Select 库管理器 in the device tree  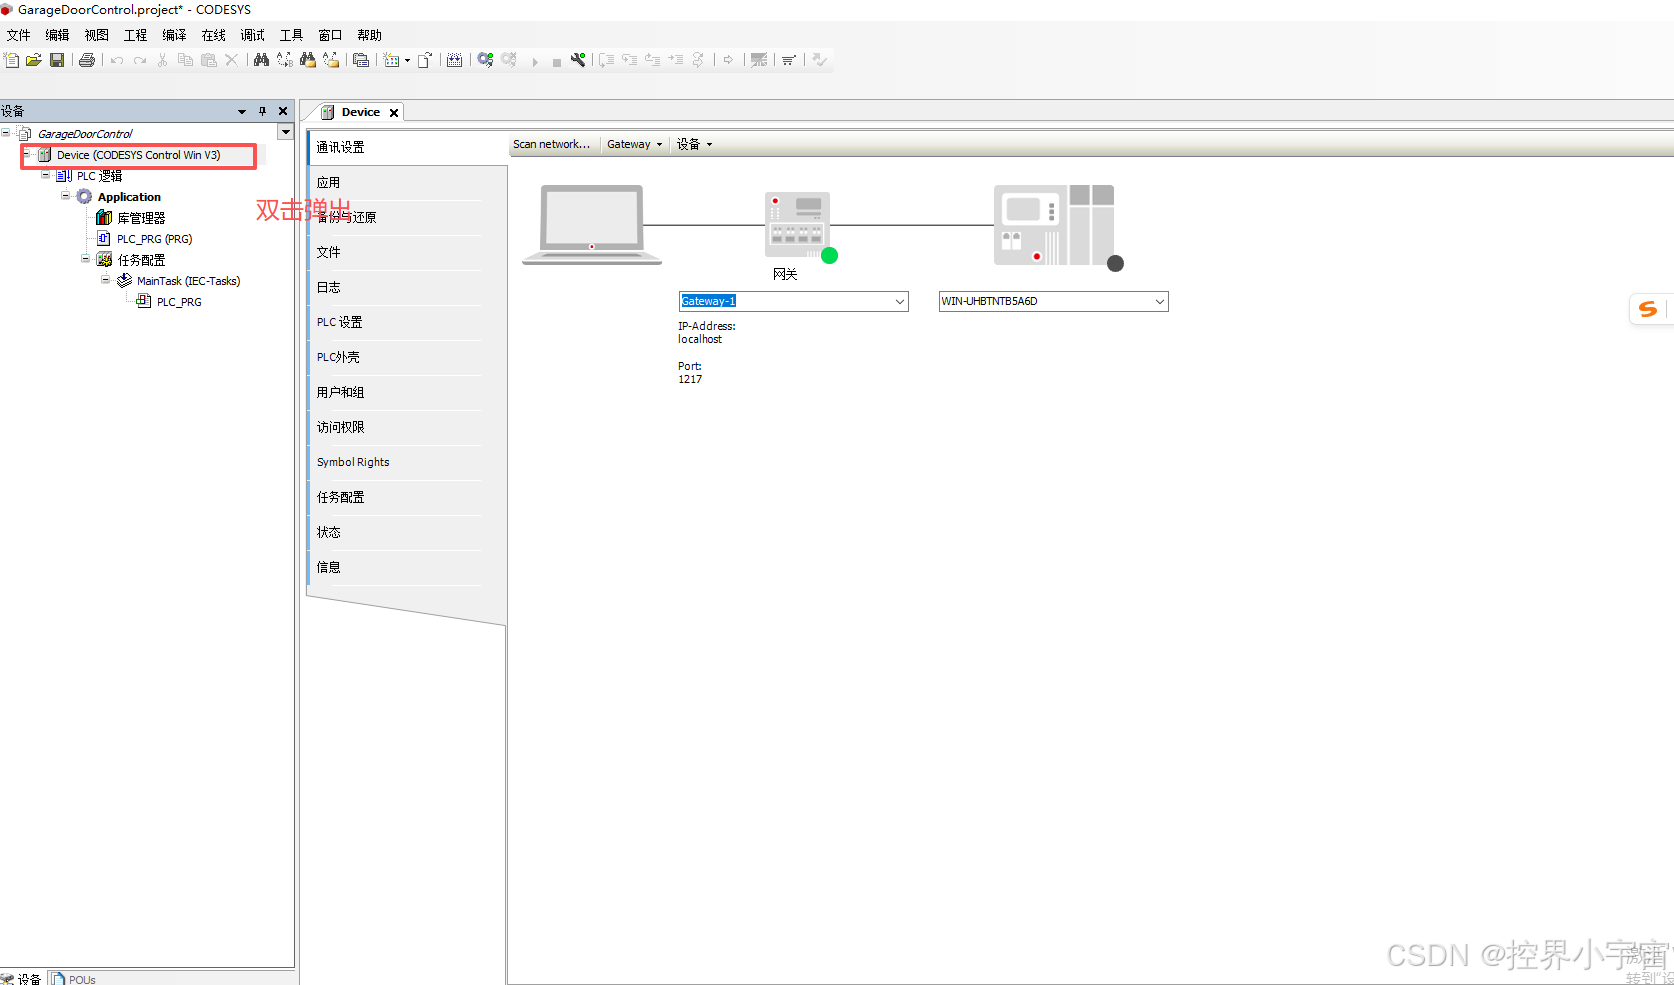pos(141,217)
